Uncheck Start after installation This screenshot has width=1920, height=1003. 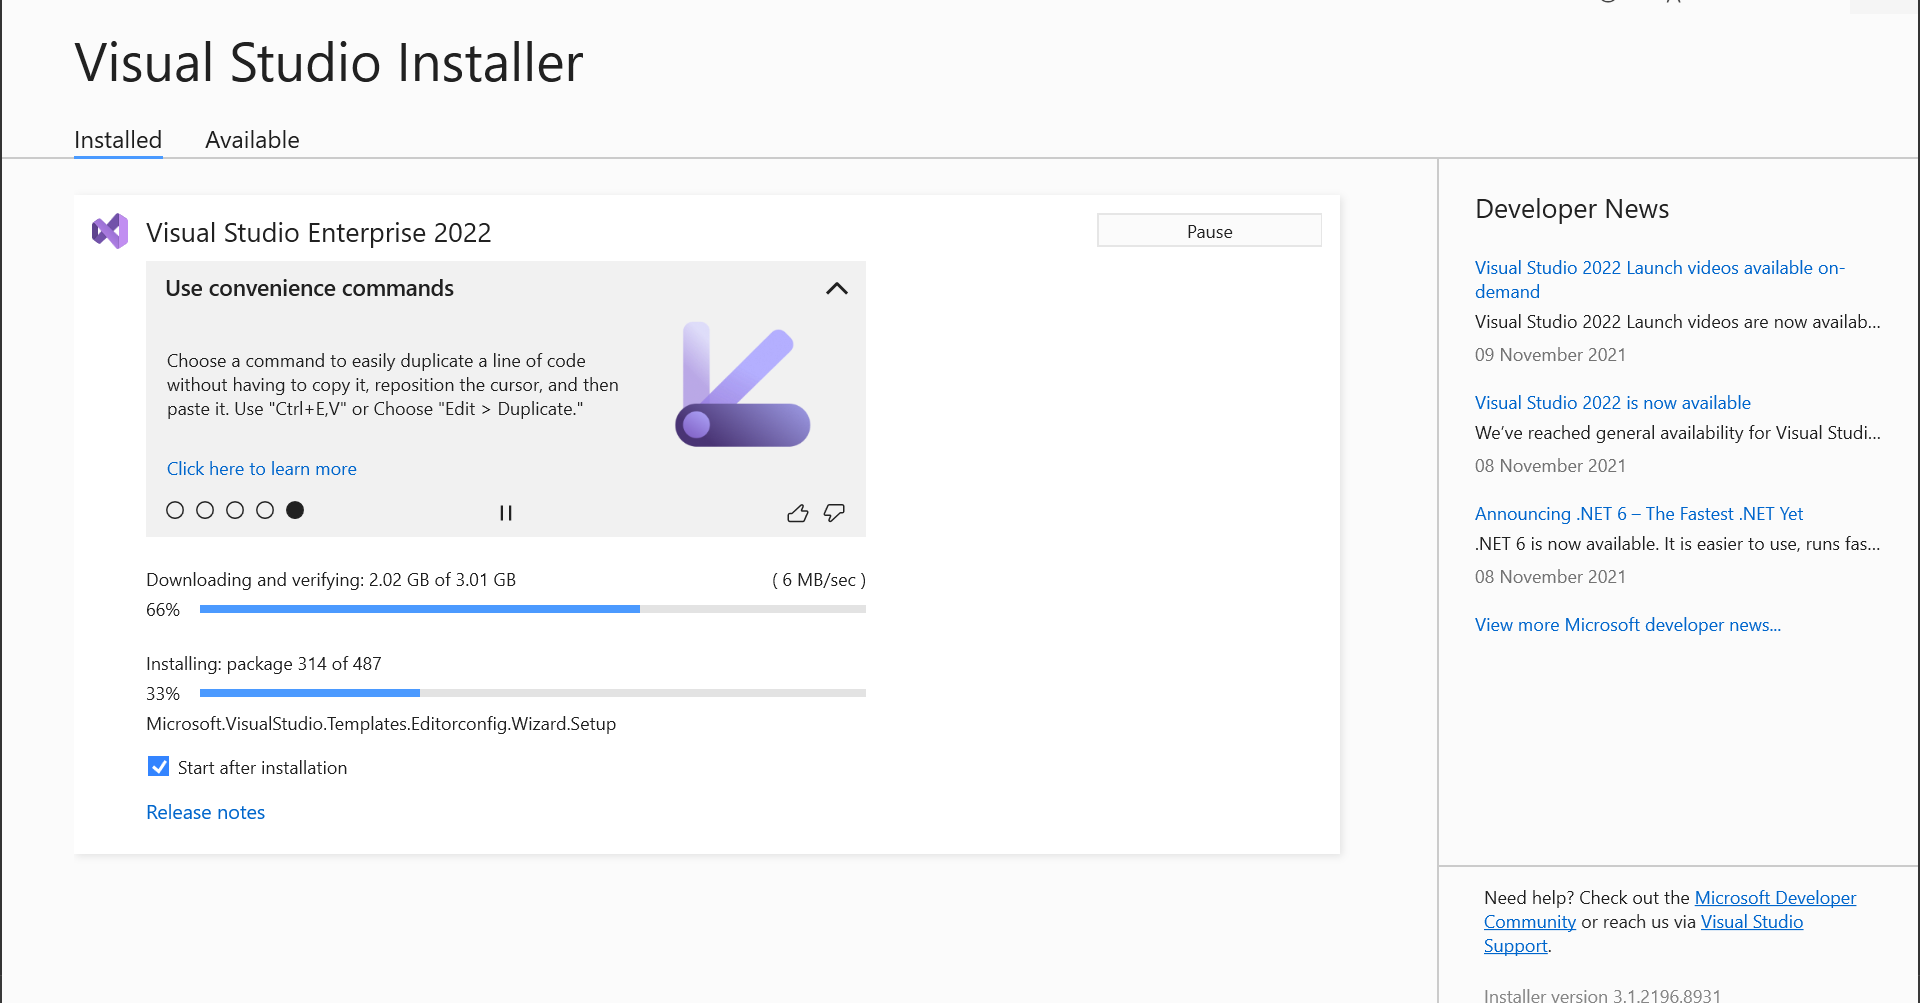click(158, 767)
